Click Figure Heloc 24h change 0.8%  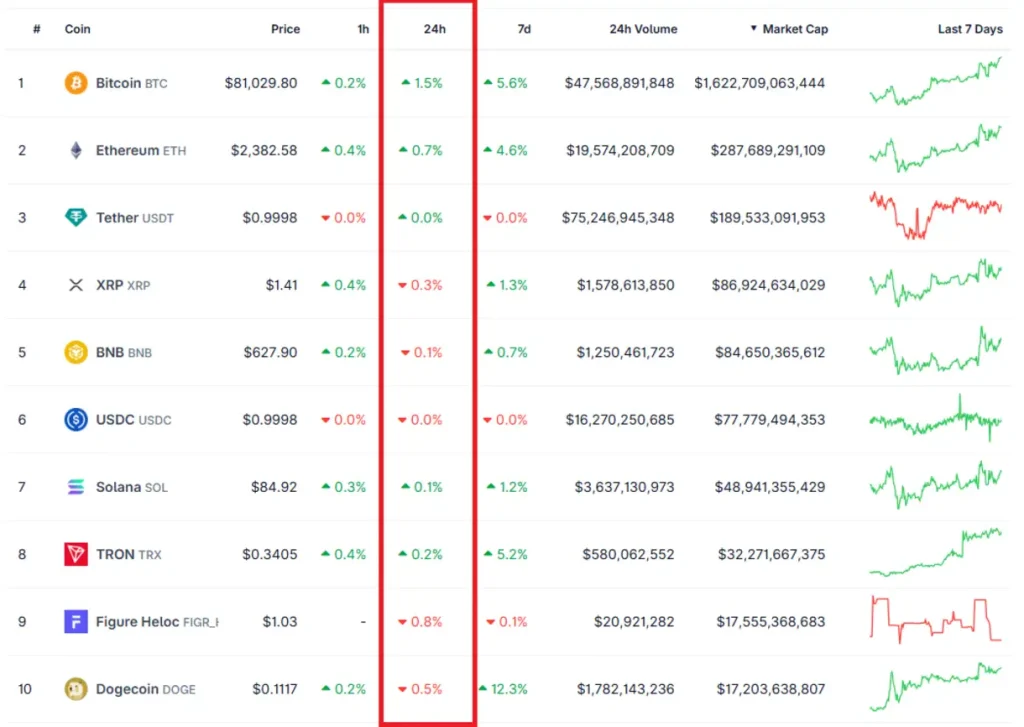pyautogui.click(x=420, y=621)
